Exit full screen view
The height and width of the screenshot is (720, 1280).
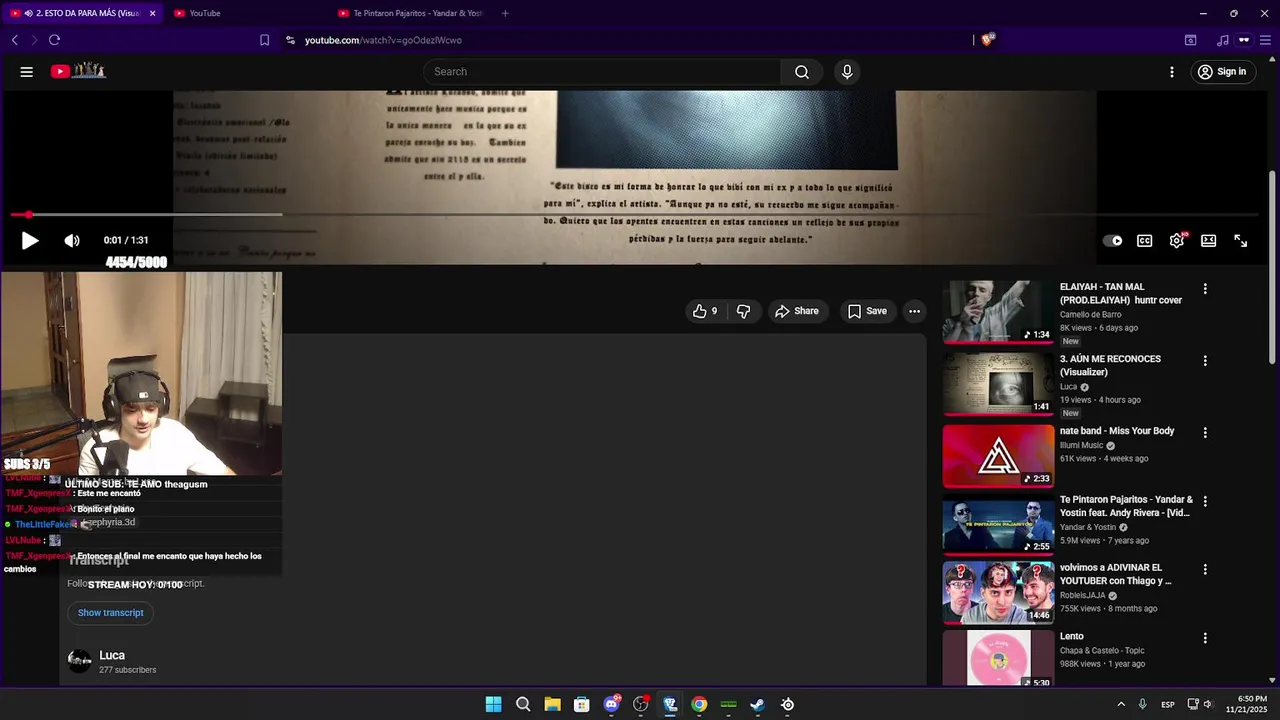[1240, 241]
